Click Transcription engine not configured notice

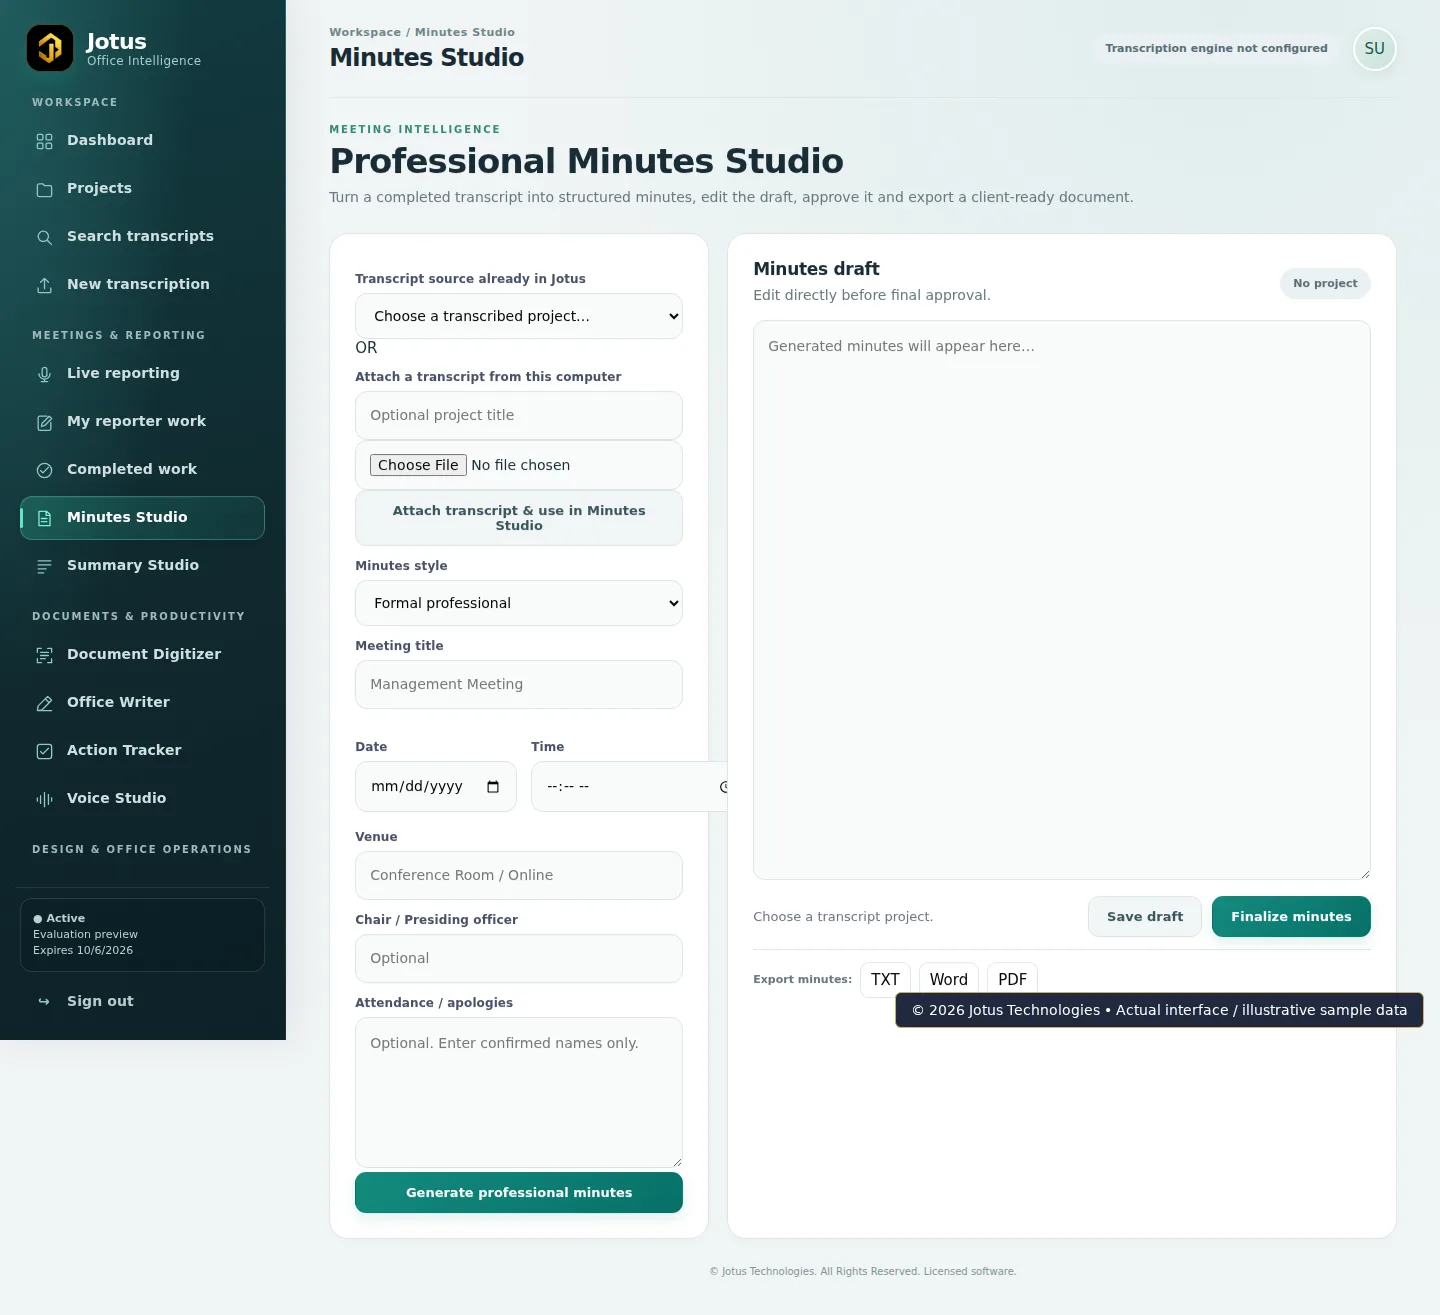[x=1216, y=49]
